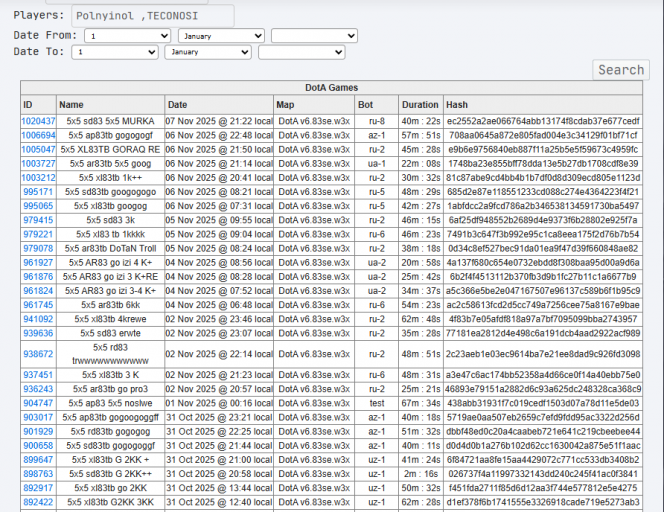664x512 pixels.
Task: Click the Bot column header
Action: coord(377,105)
